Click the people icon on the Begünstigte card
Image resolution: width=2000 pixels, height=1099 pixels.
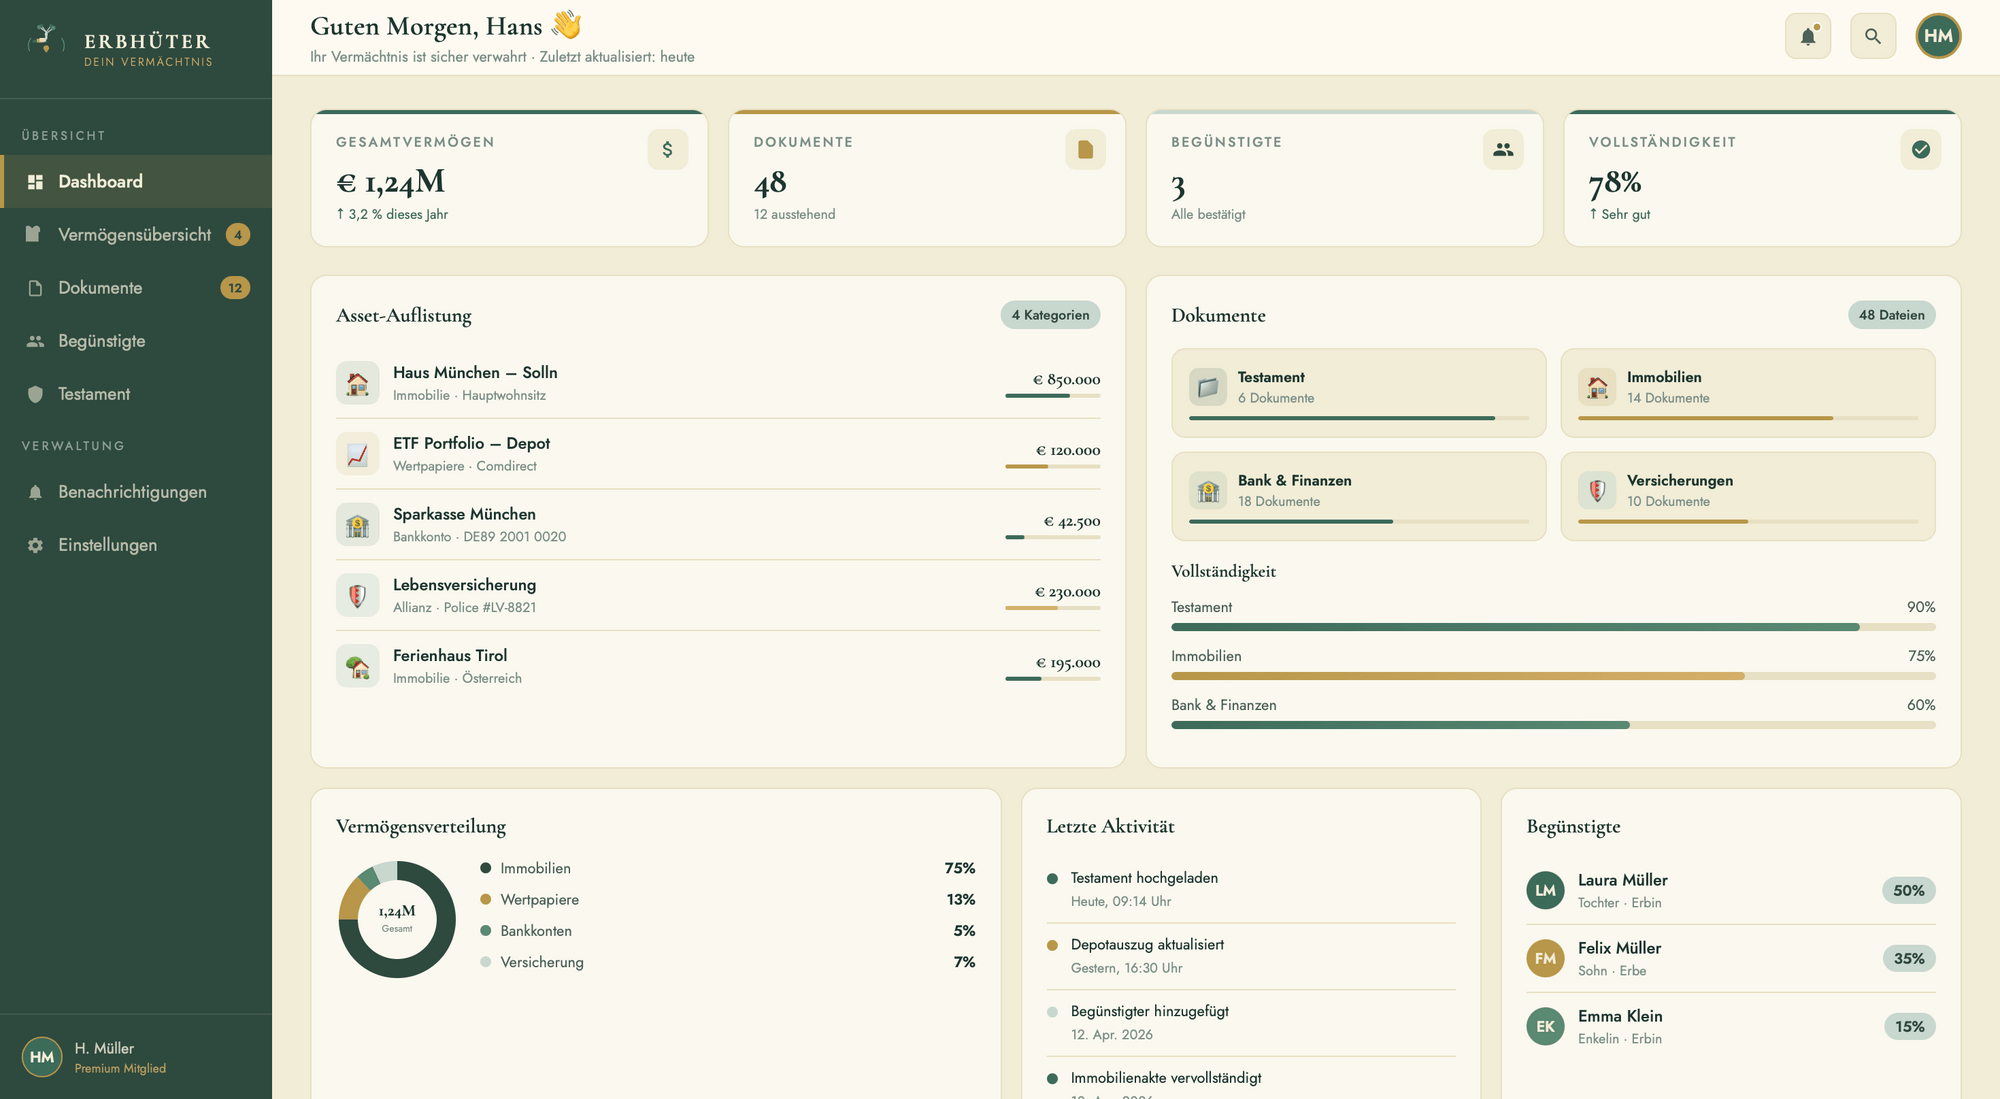click(1502, 150)
